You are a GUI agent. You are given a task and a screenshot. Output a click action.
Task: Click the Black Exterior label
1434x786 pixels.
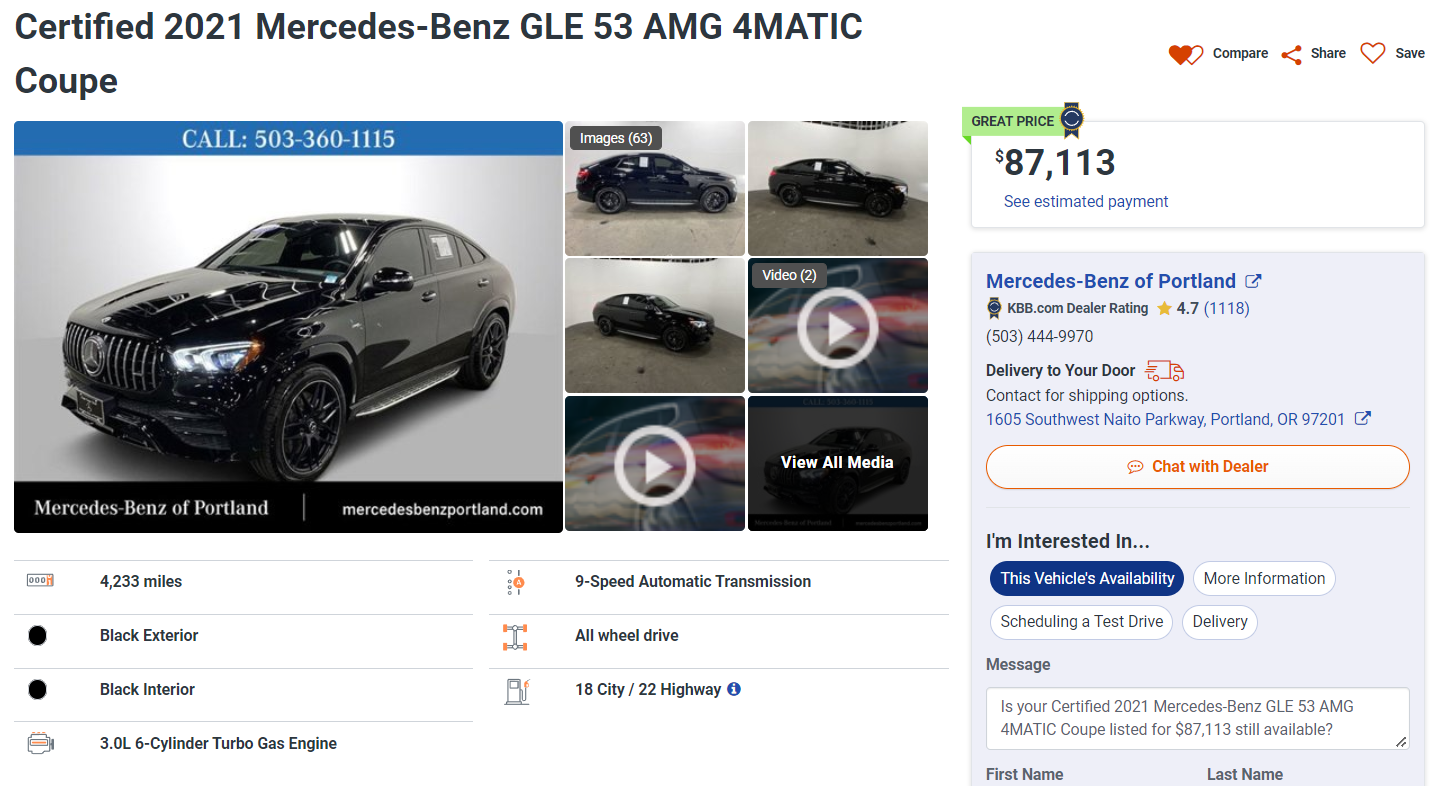(149, 635)
